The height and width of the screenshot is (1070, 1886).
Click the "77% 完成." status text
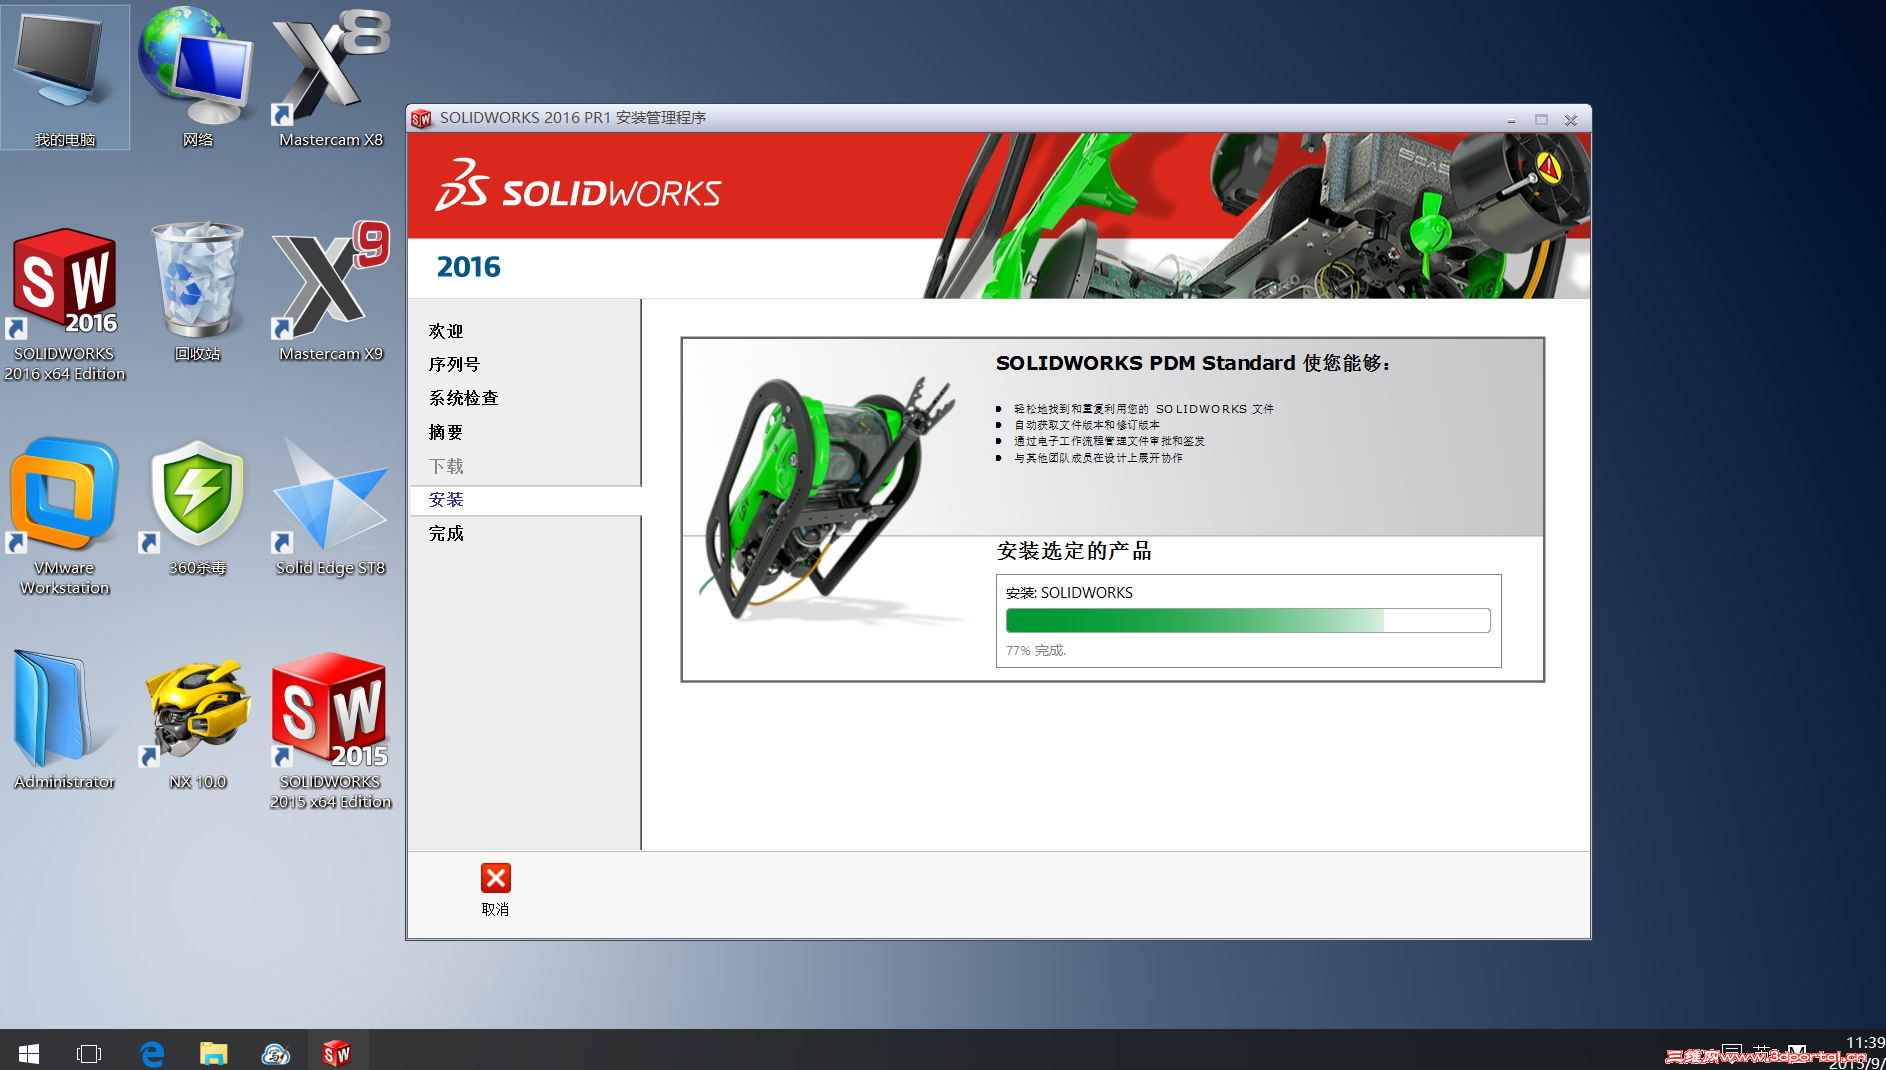point(1036,650)
